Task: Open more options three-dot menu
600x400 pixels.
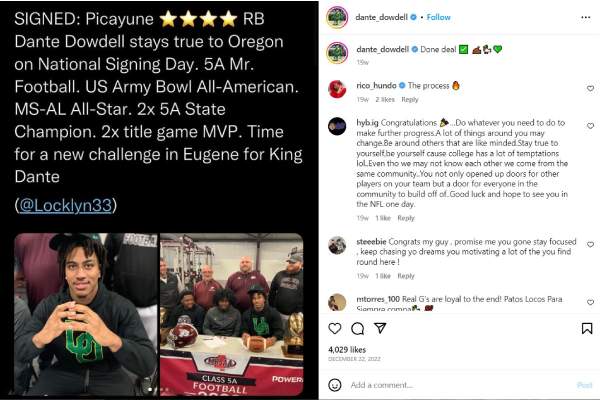Action: click(x=585, y=17)
